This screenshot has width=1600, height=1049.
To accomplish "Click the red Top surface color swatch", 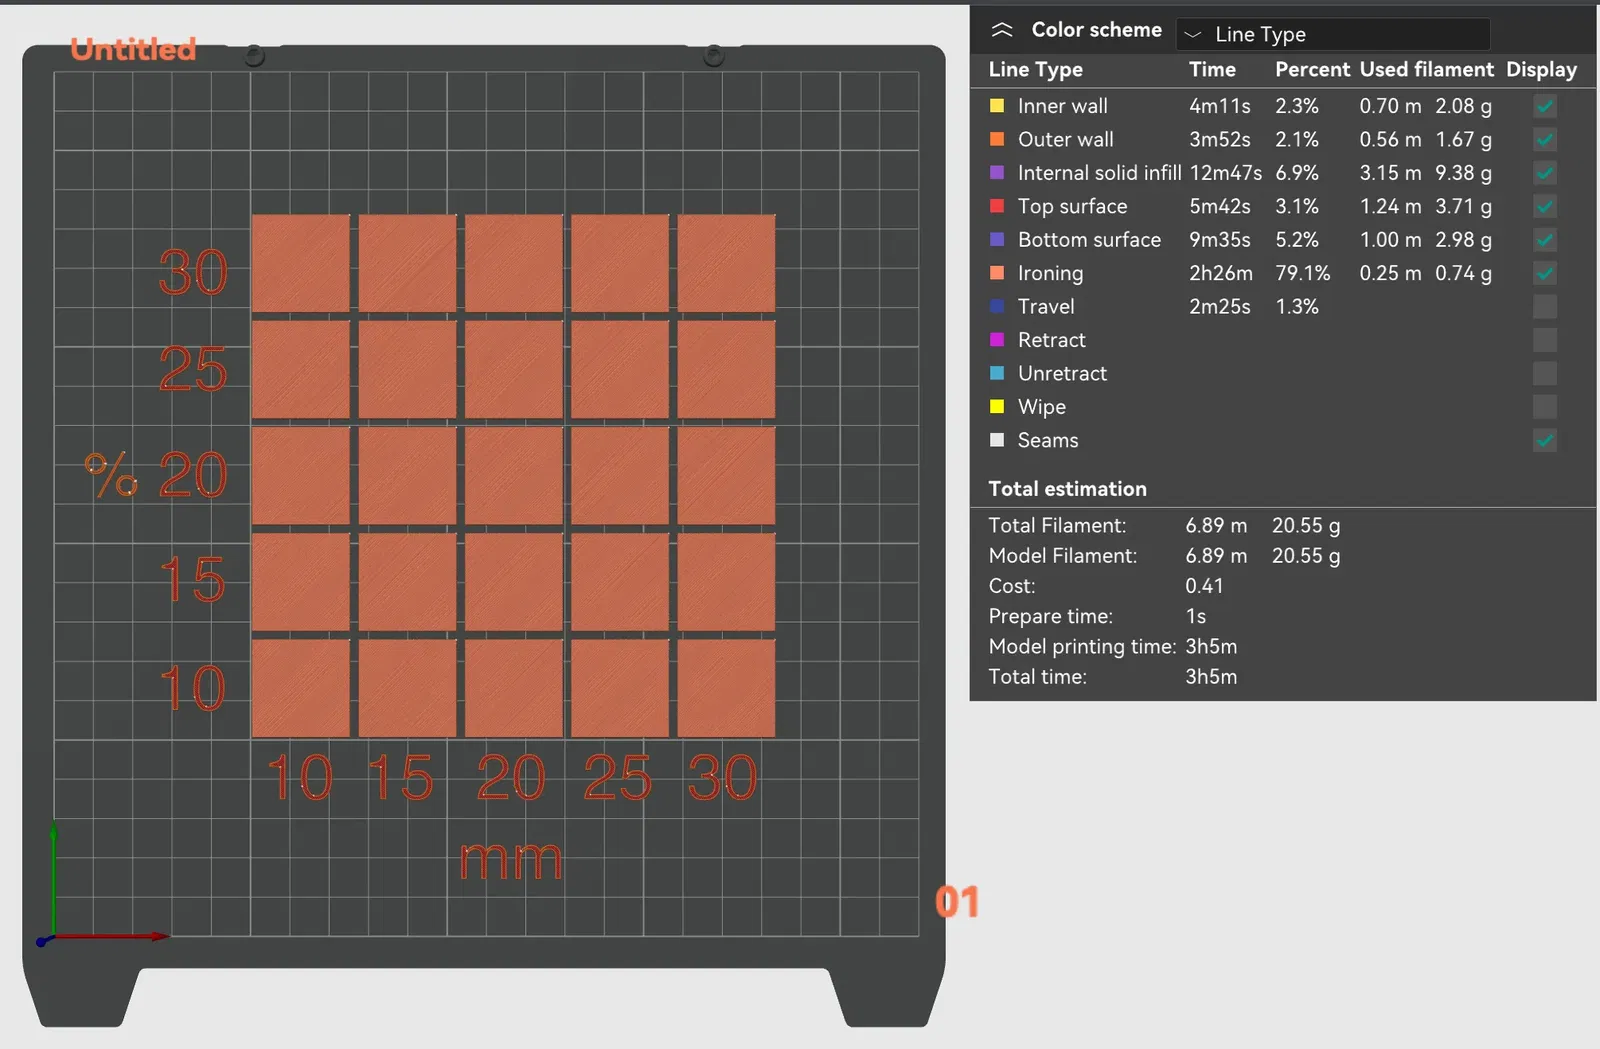I will (x=997, y=206).
